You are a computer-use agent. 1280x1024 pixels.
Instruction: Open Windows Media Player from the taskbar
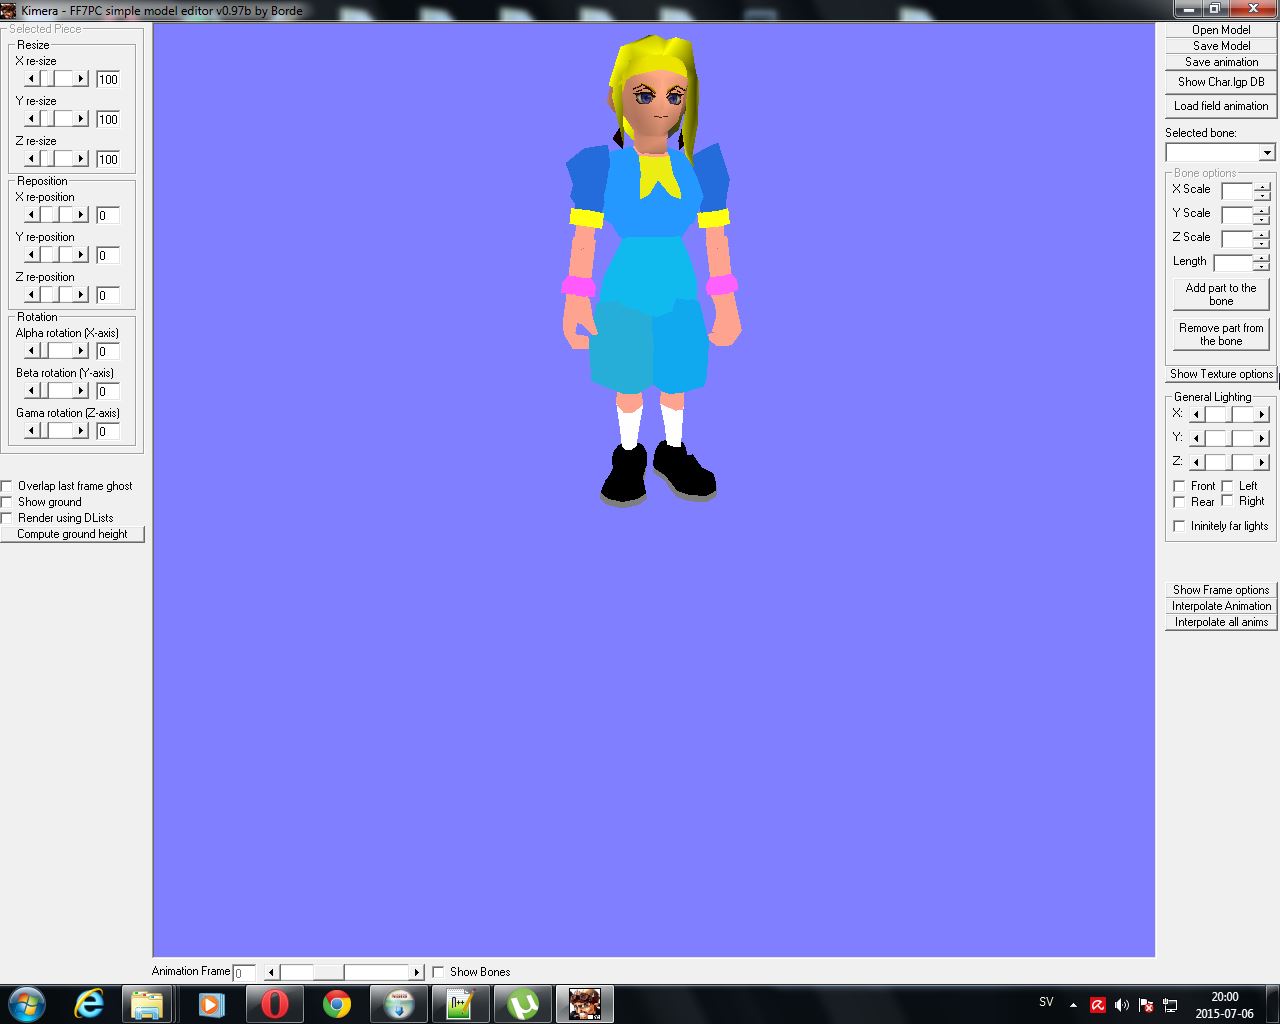(210, 1004)
